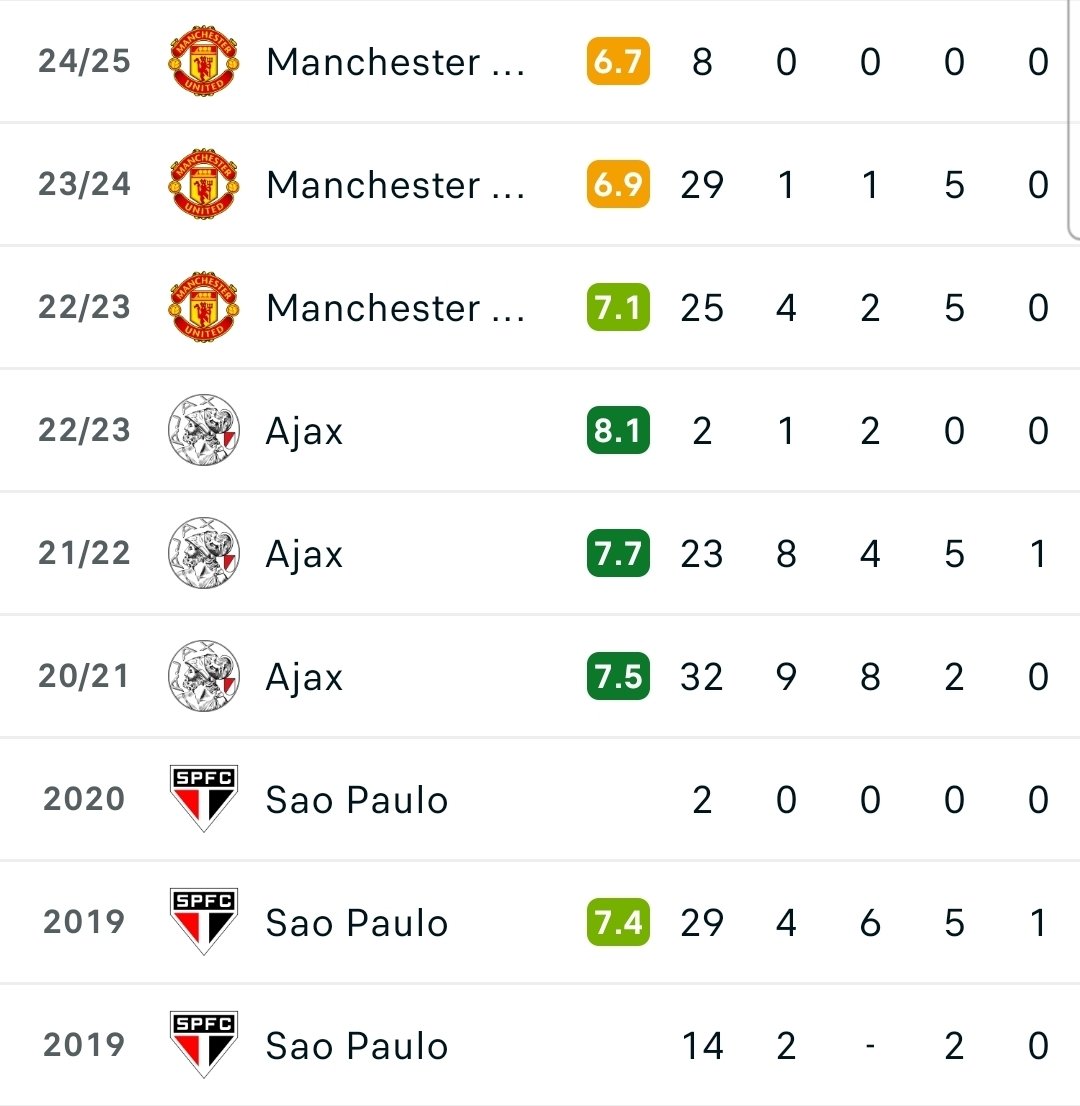
Task: Tap Ajax crest in 20/21 row
Action: tap(204, 676)
